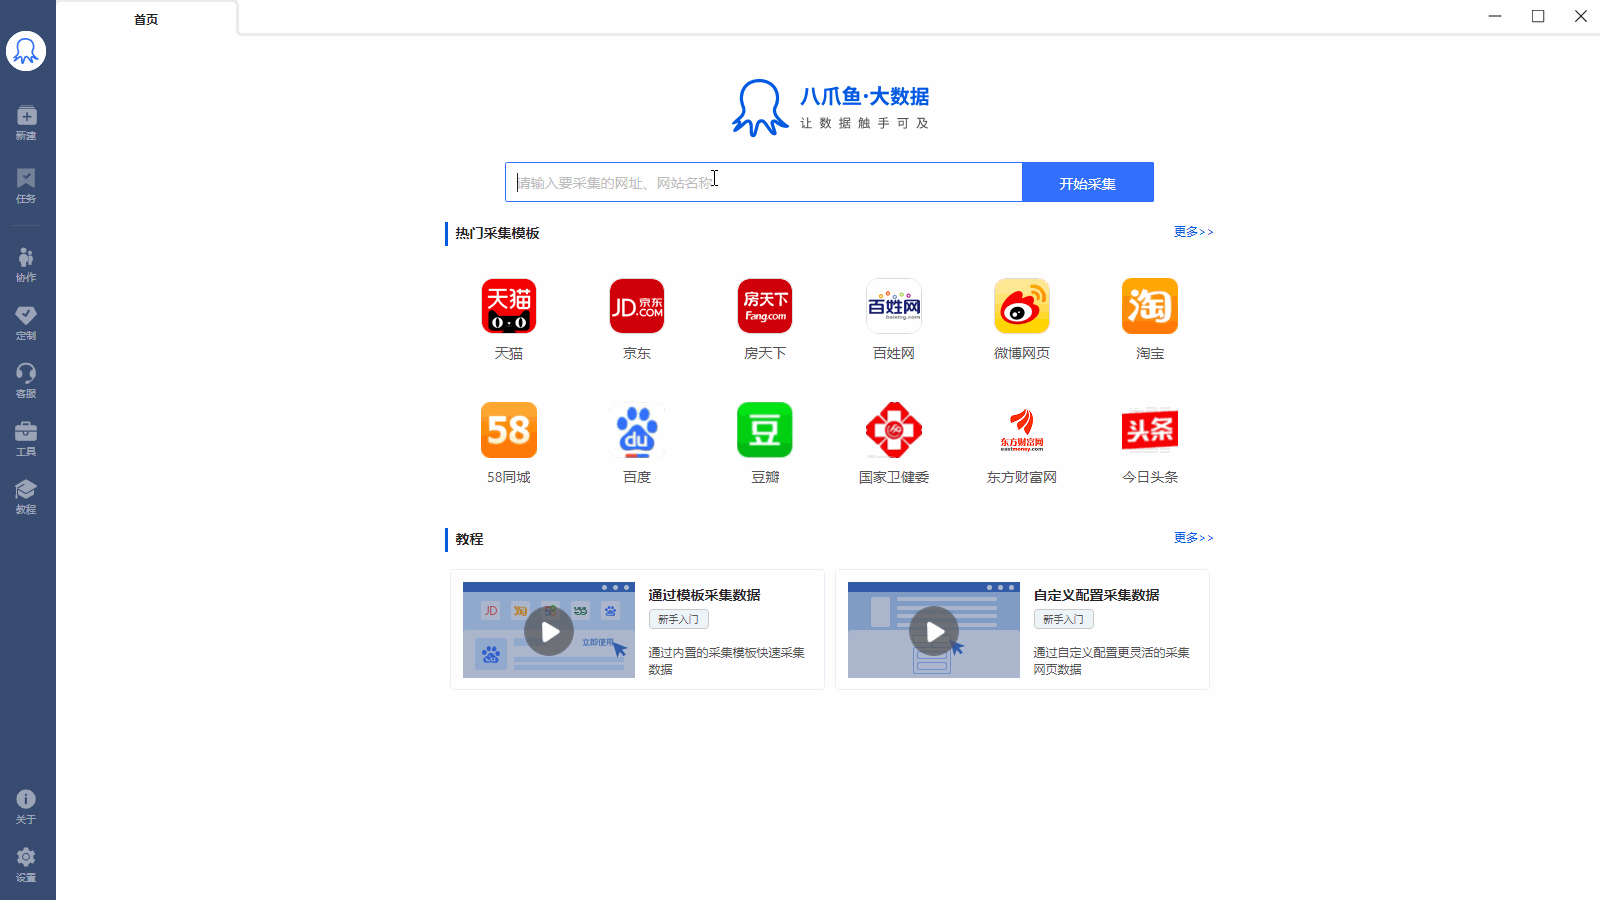Click the 通过自定义配置更灵活的采集网页数据 description
Viewport: 1600px width, 900px height.
pos(1111,661)
